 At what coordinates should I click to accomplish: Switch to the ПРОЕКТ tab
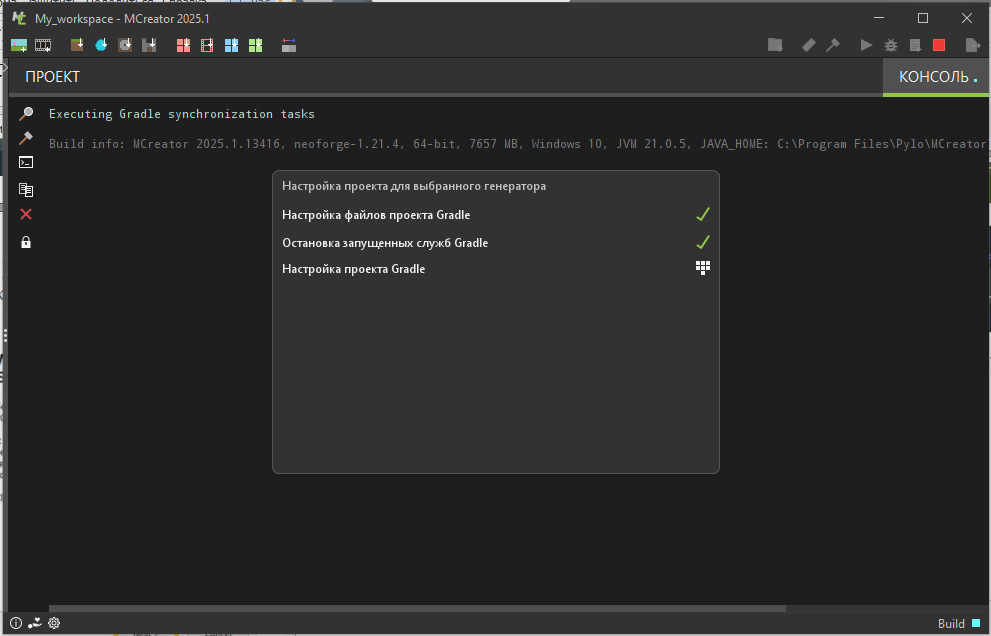(x=52, y=76)
